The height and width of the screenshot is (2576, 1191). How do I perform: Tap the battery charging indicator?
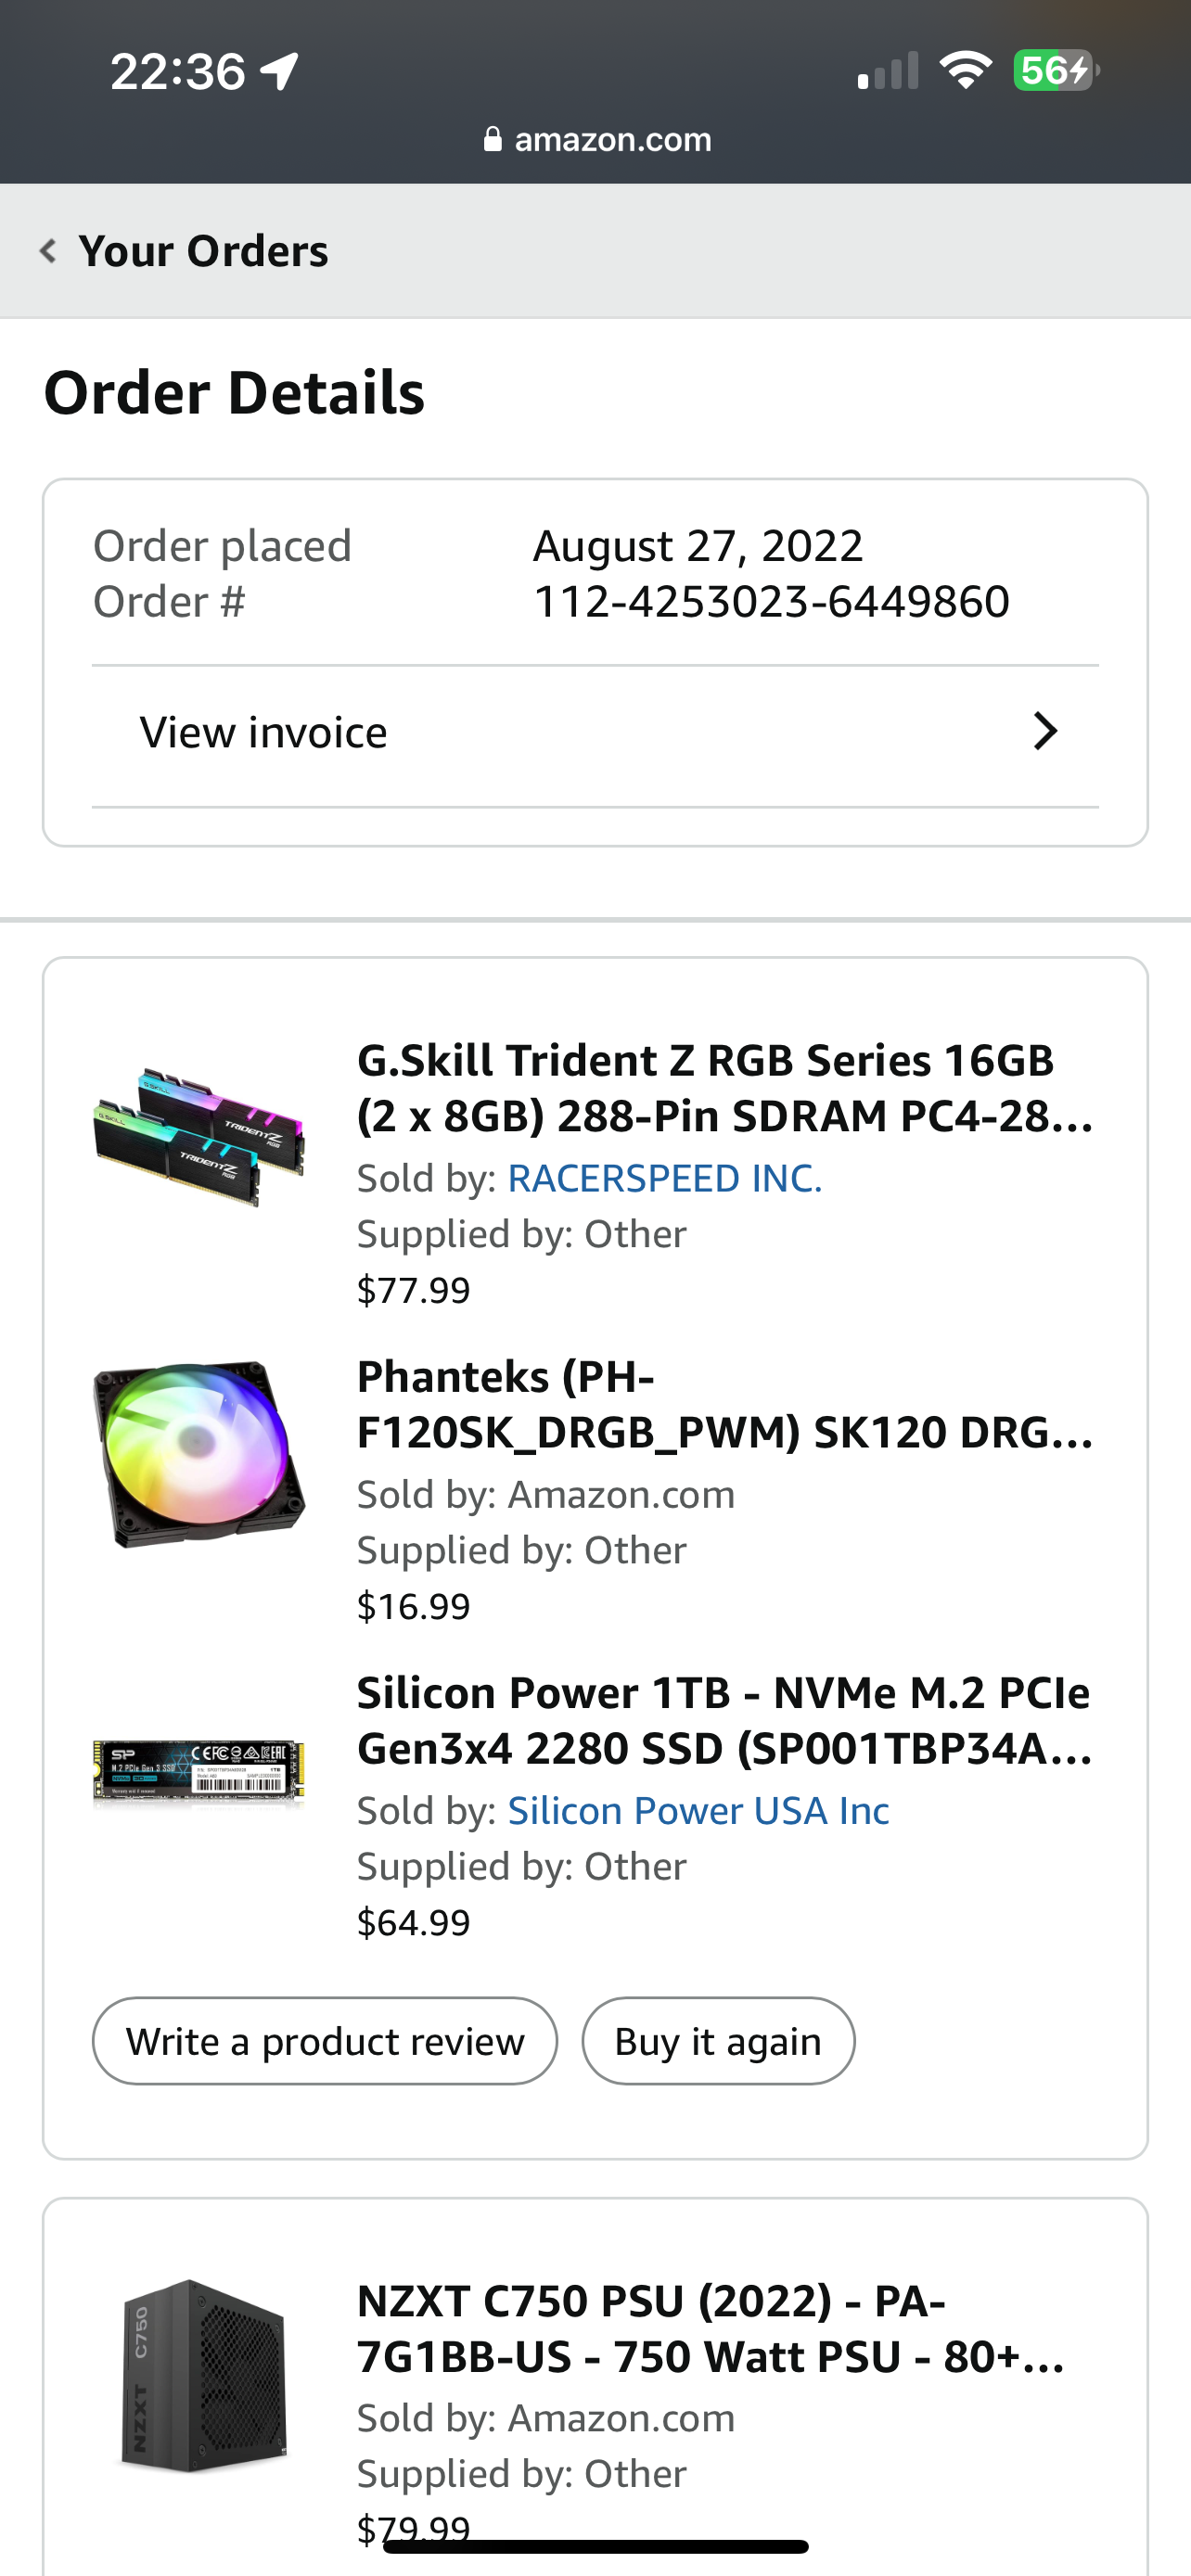1055,70
